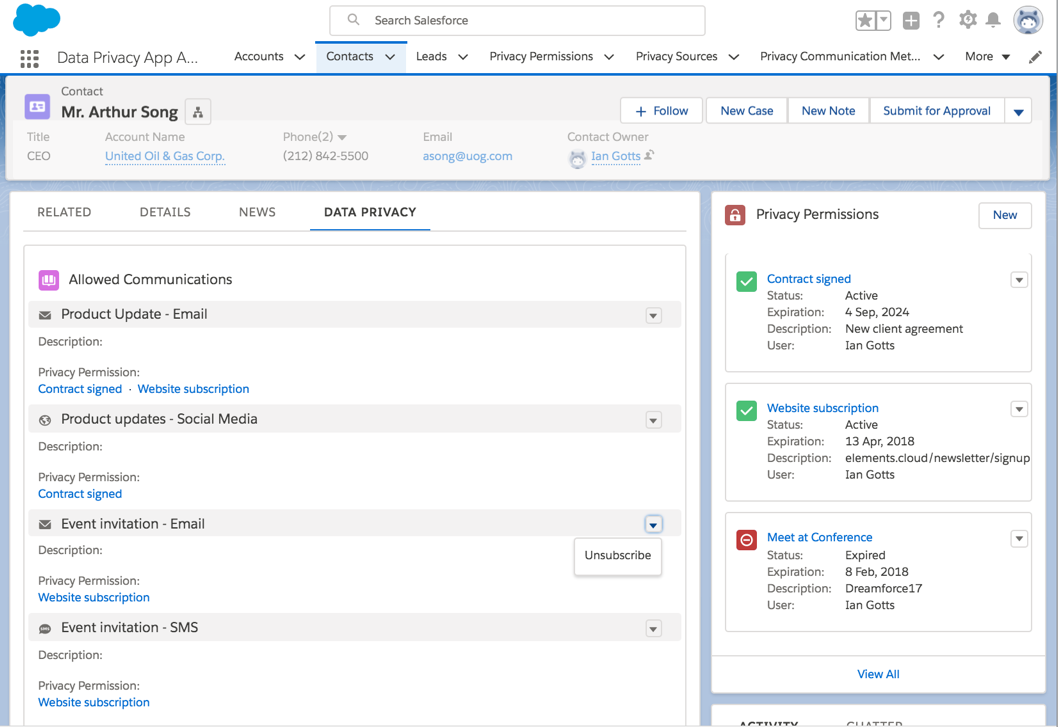Open the Ian Gotts contact owner link
This screenshot has width=1058, height=727.
tap(615, 156)
